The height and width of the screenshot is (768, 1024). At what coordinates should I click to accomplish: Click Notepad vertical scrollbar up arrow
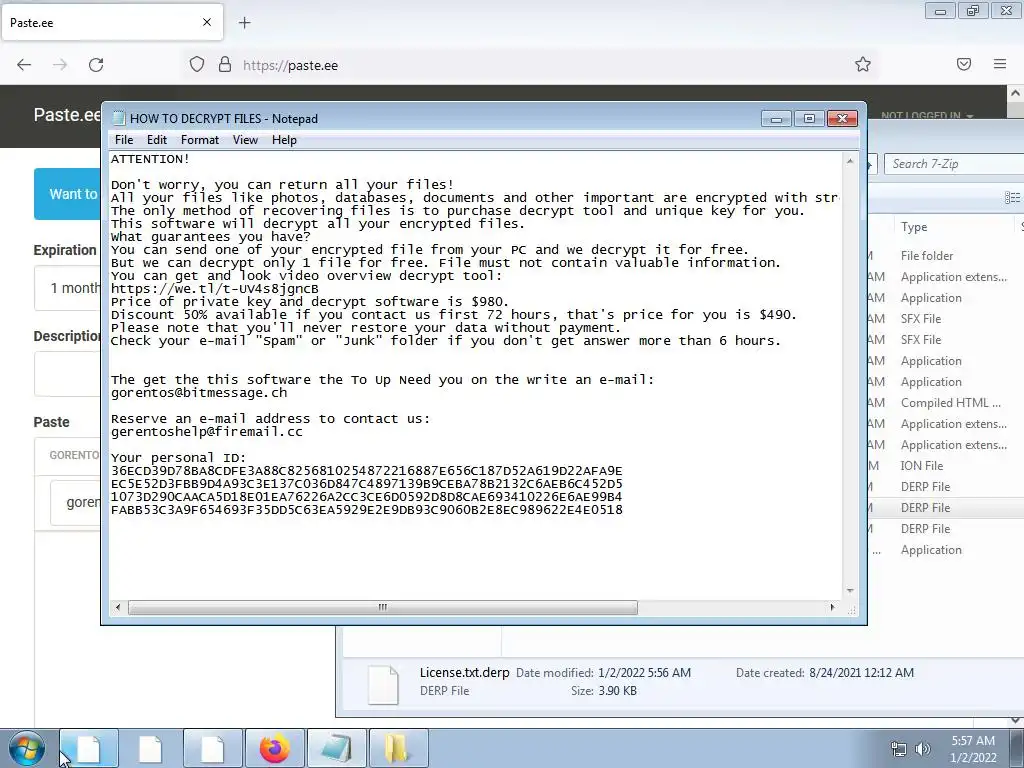pyautogui.click(x=850, y=161)
